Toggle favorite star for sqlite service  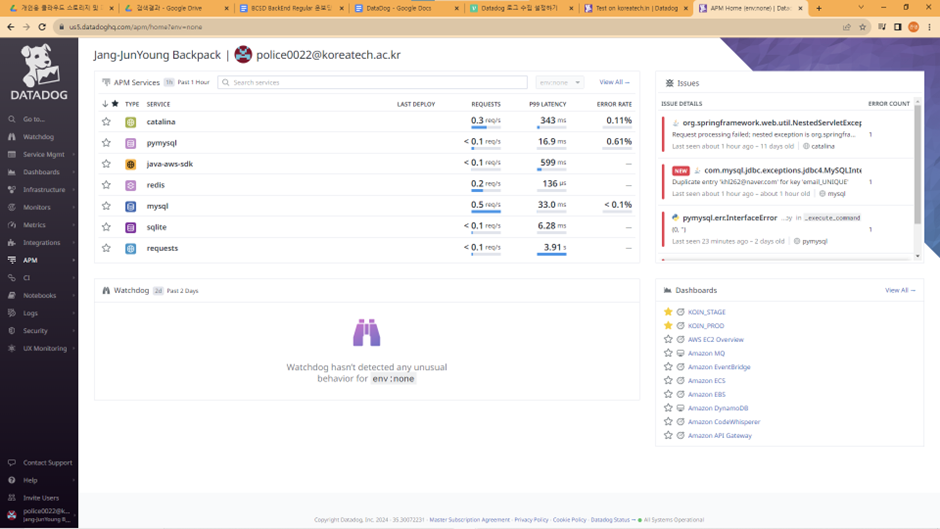coord(106,227)
